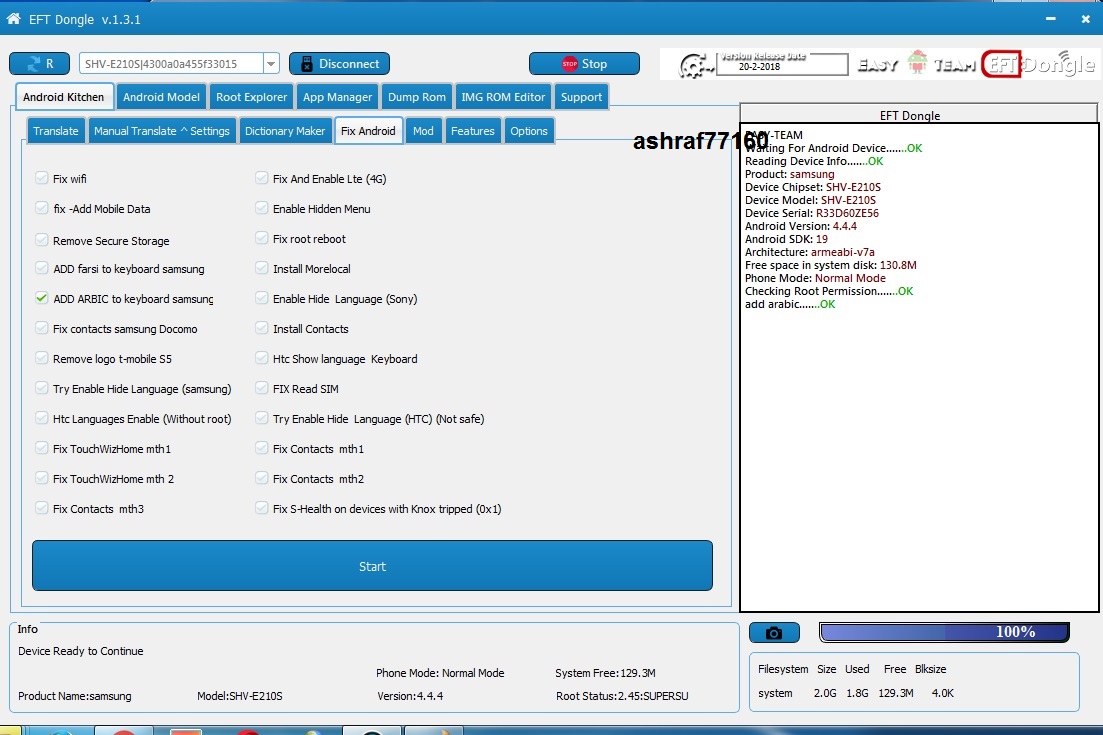Click the 'Root Status:2.45:SUPERSU' info text
1103x735 pixels.
622,696
